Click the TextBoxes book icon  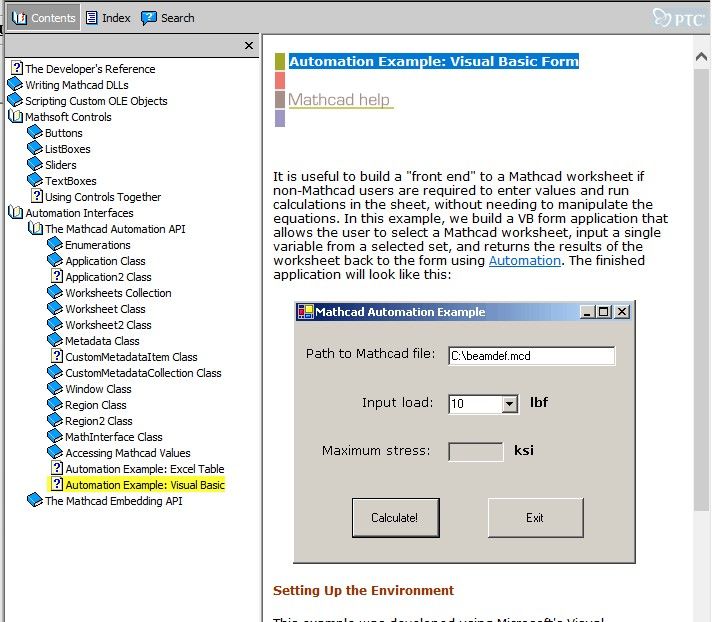click(35, 180)
